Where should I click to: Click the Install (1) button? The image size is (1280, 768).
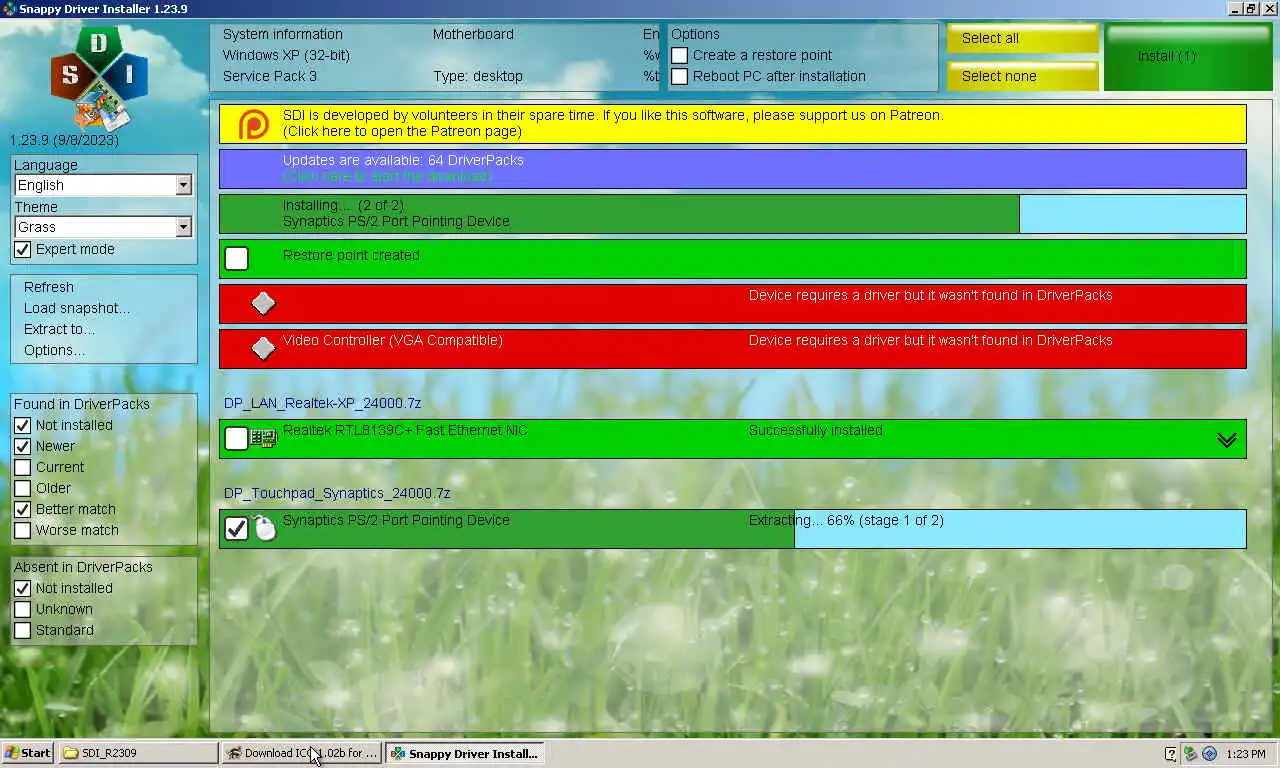pos(1188,57)
